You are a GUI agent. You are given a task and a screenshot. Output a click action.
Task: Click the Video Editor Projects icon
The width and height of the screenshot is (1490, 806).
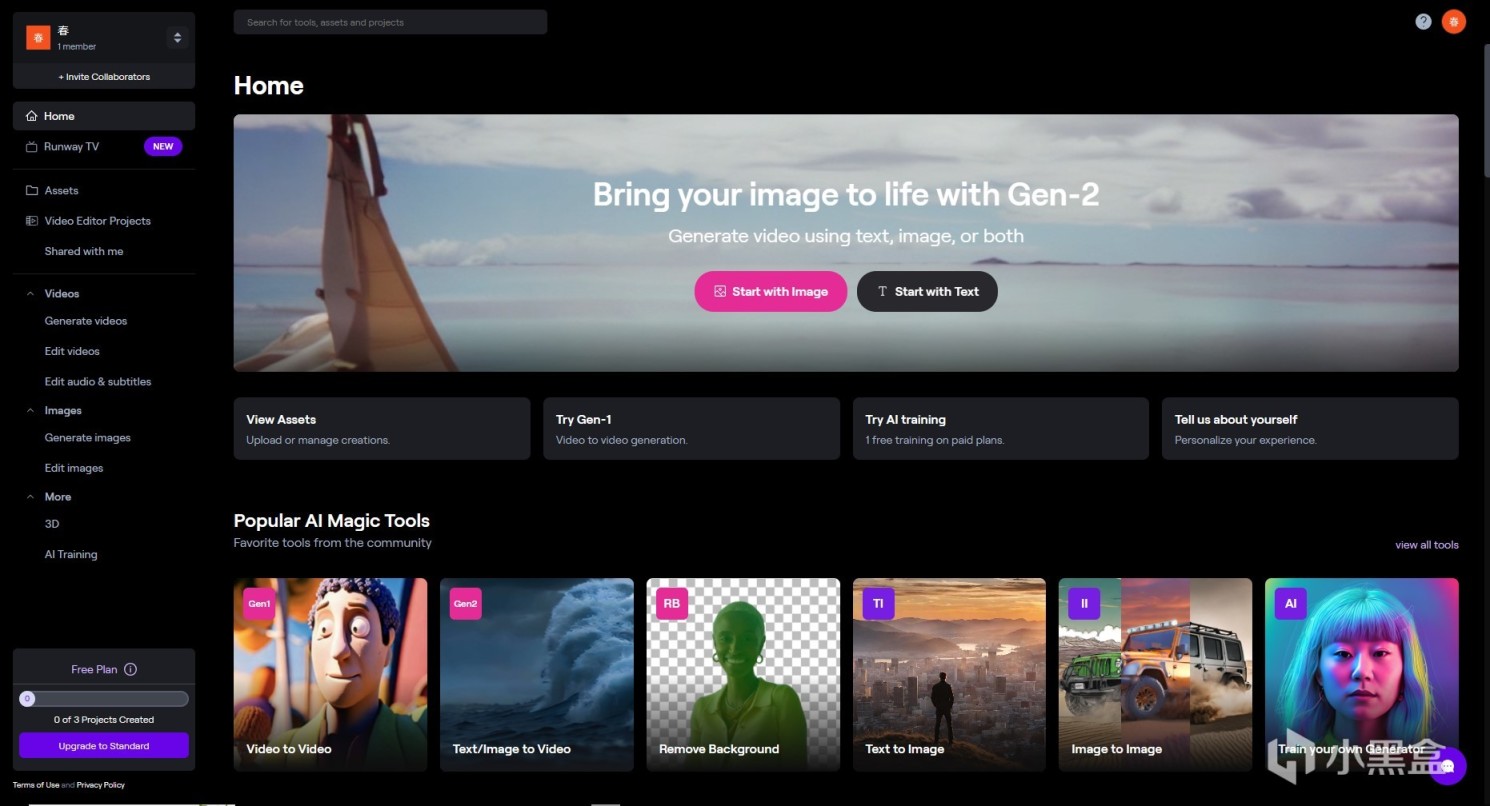[32, 221]
